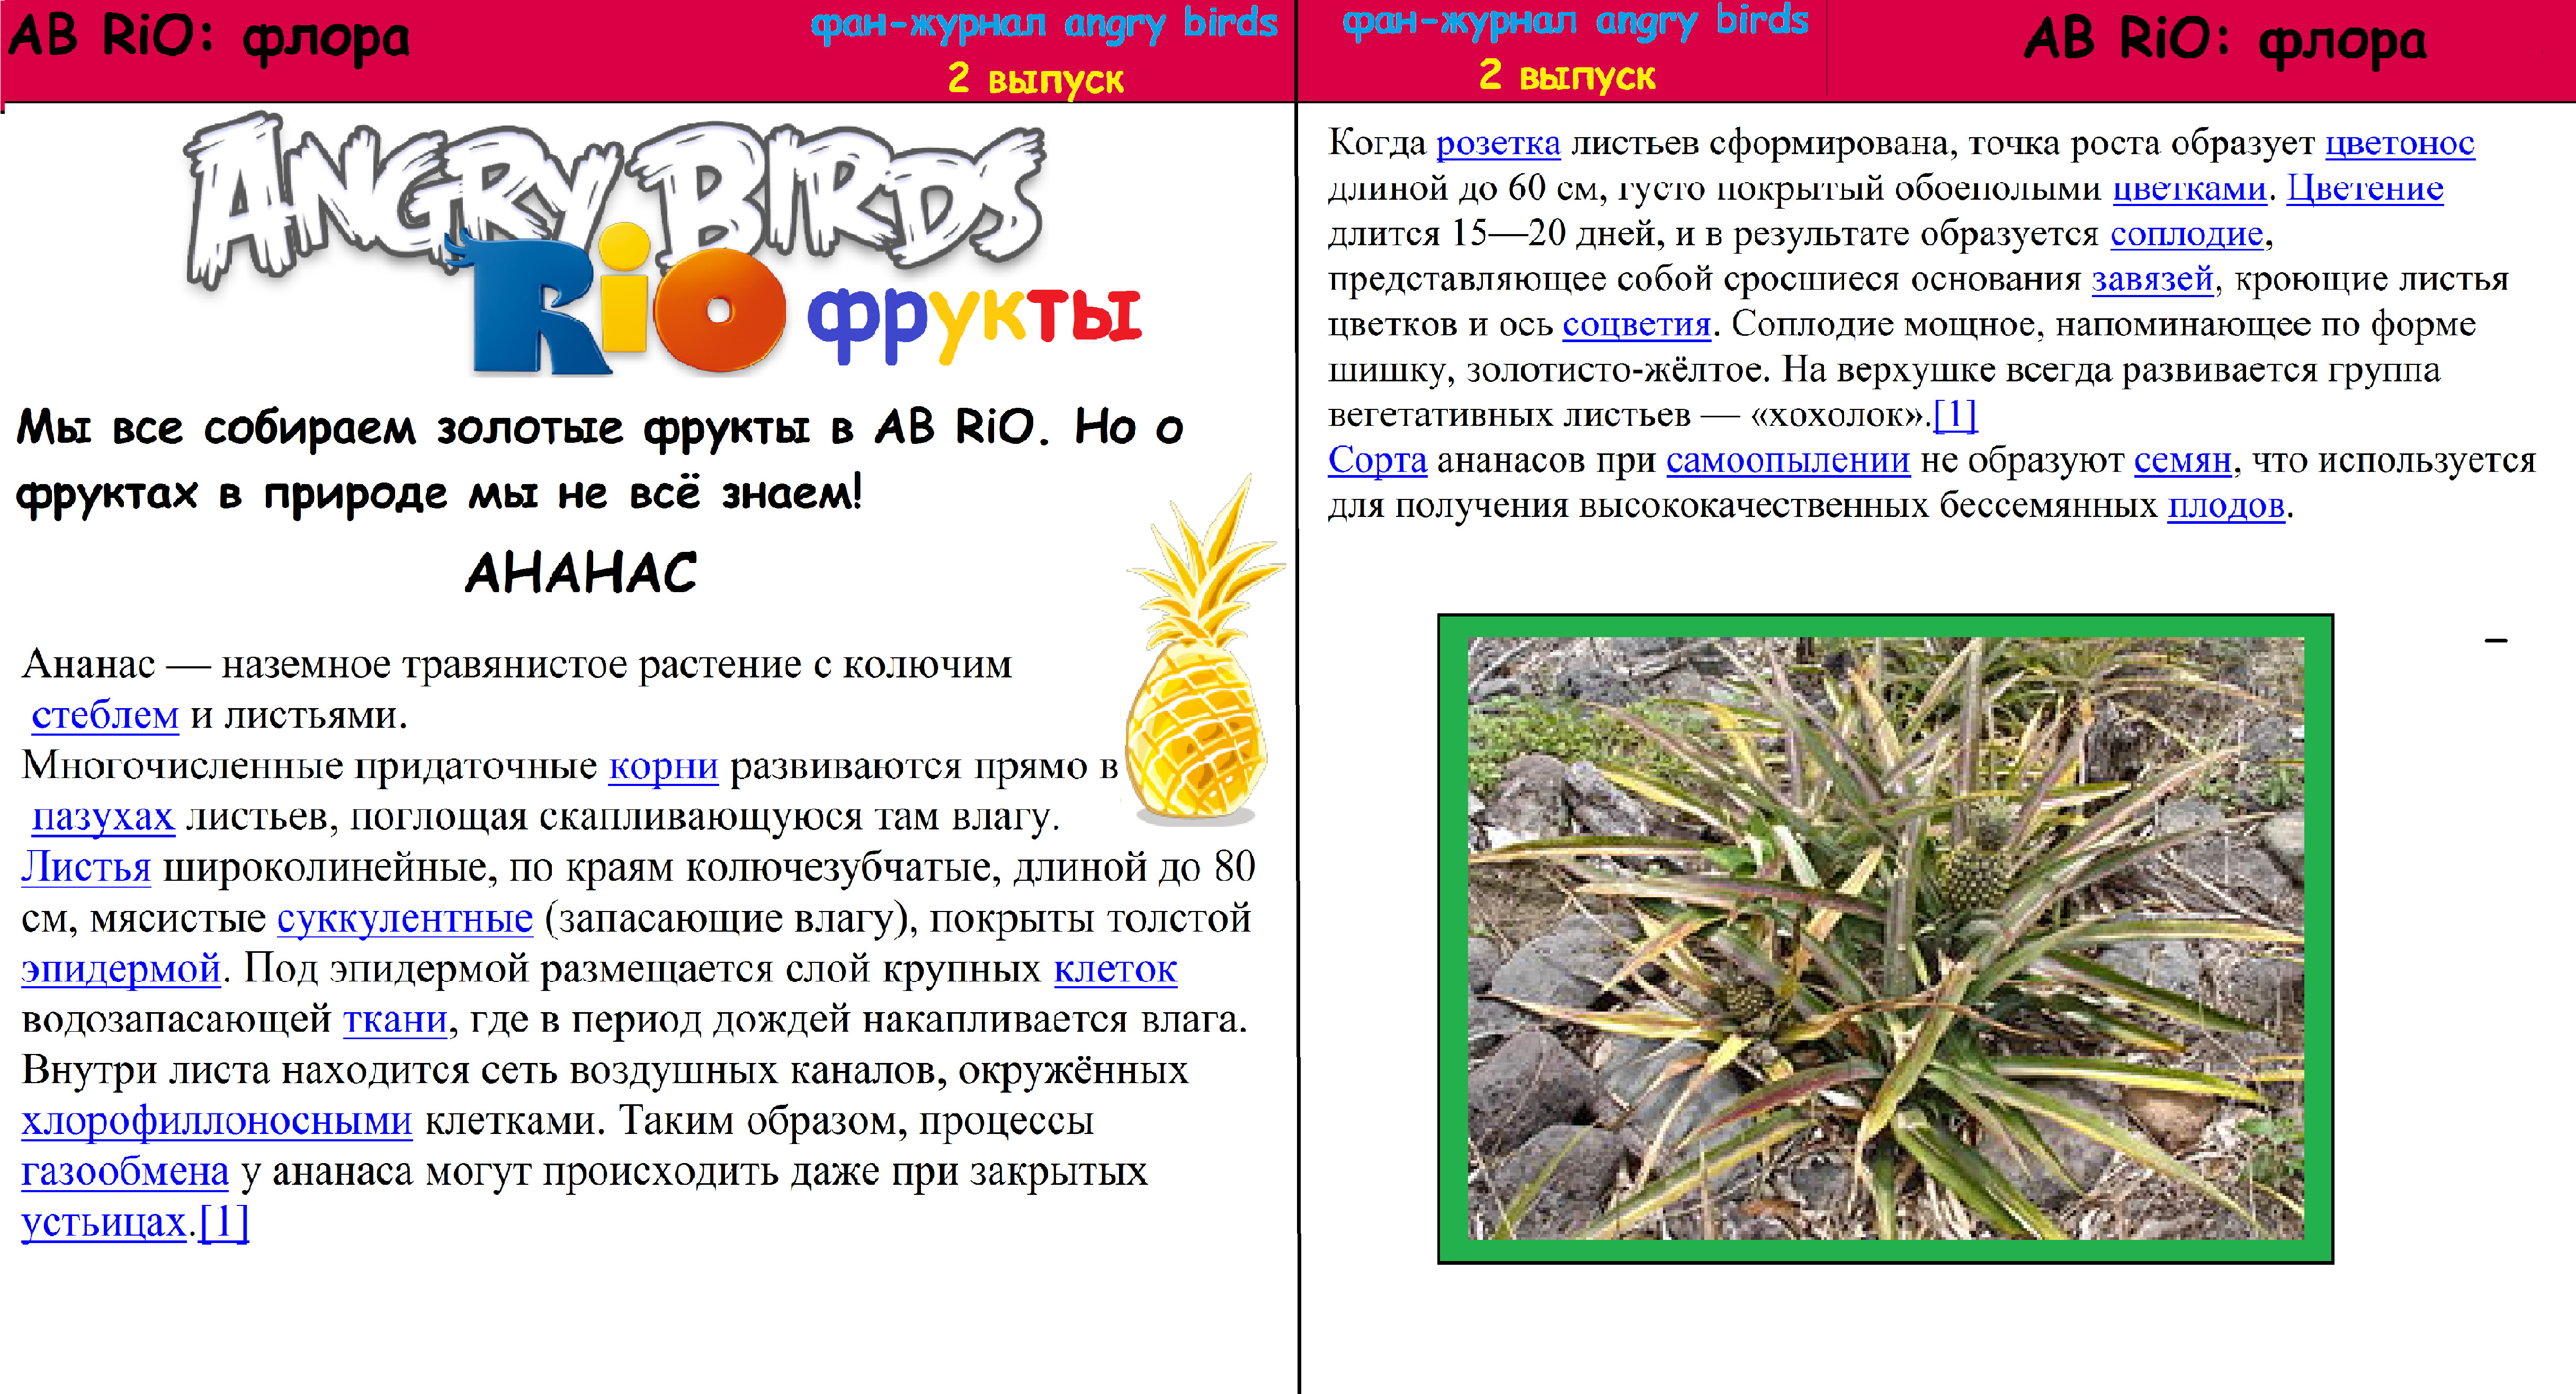Click the 'устьицах' hyperlink
Screen dimensions: 2576x1394
point(104,1223)
